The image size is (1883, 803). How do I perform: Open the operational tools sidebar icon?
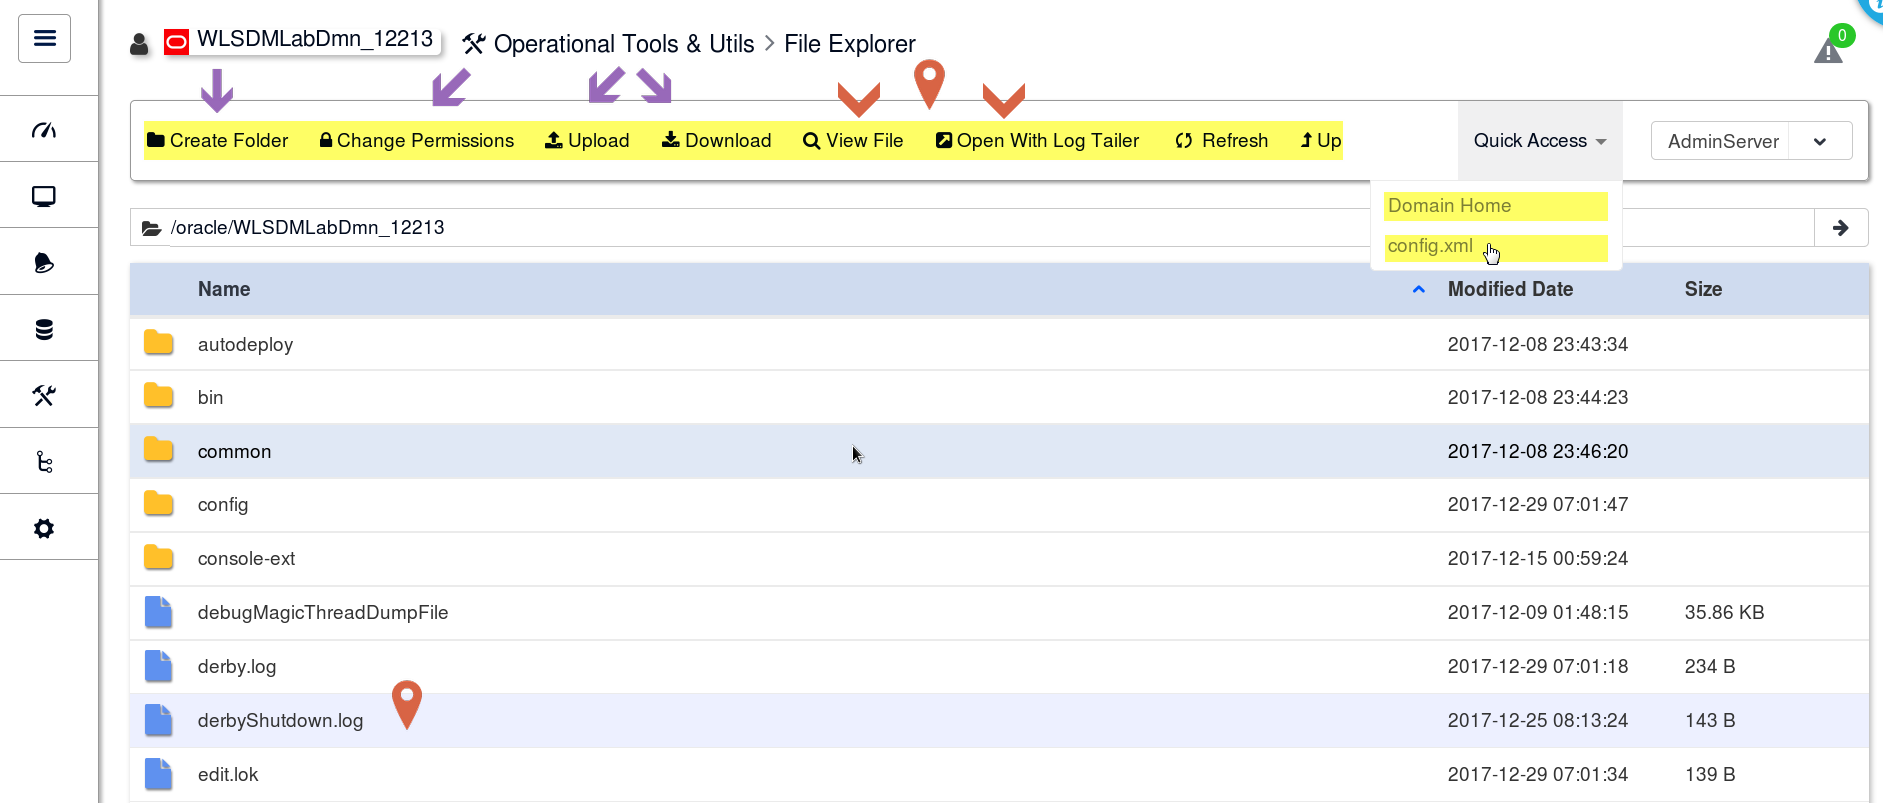coord(44,396)
